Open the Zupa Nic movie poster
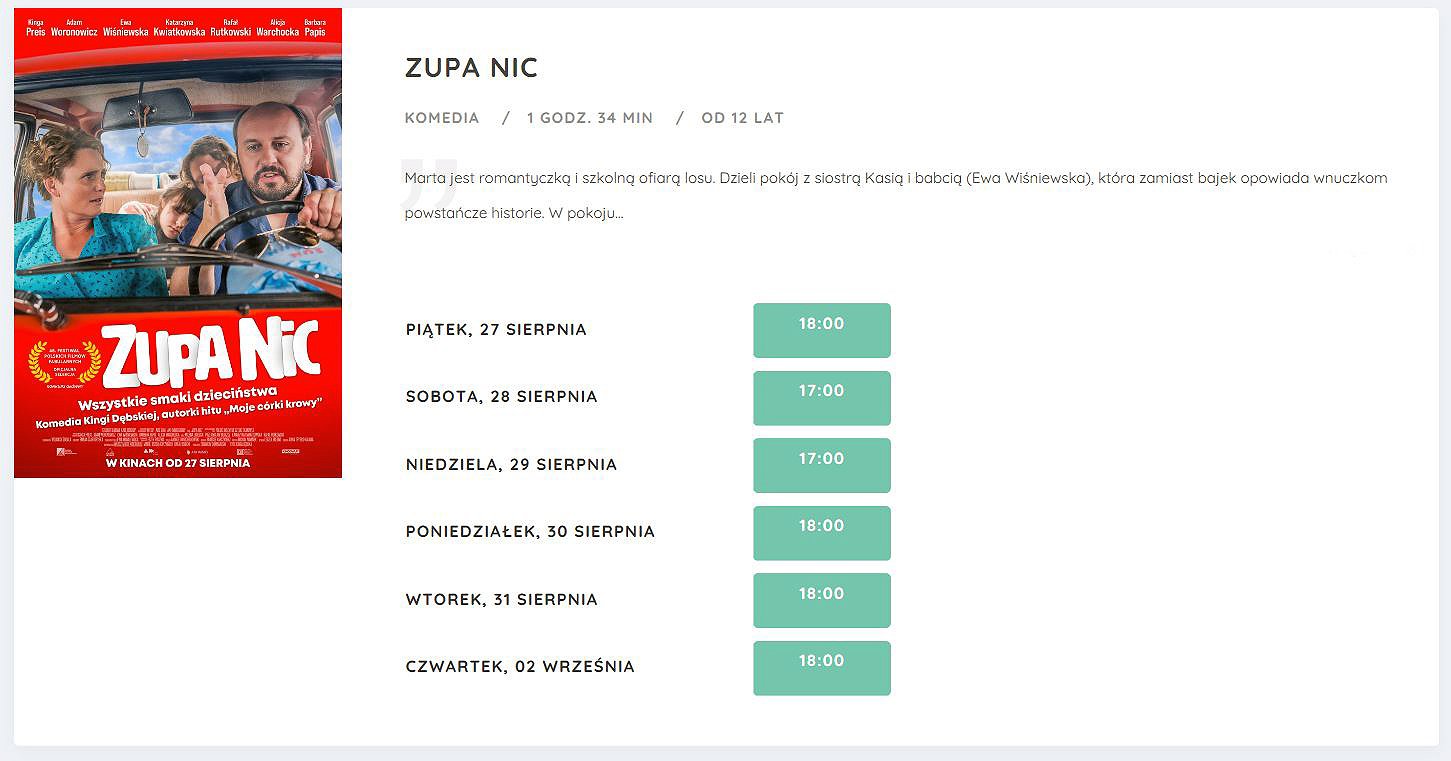Screen dimensions: 1451x761 pyautogui.click(x=178, y=243)
